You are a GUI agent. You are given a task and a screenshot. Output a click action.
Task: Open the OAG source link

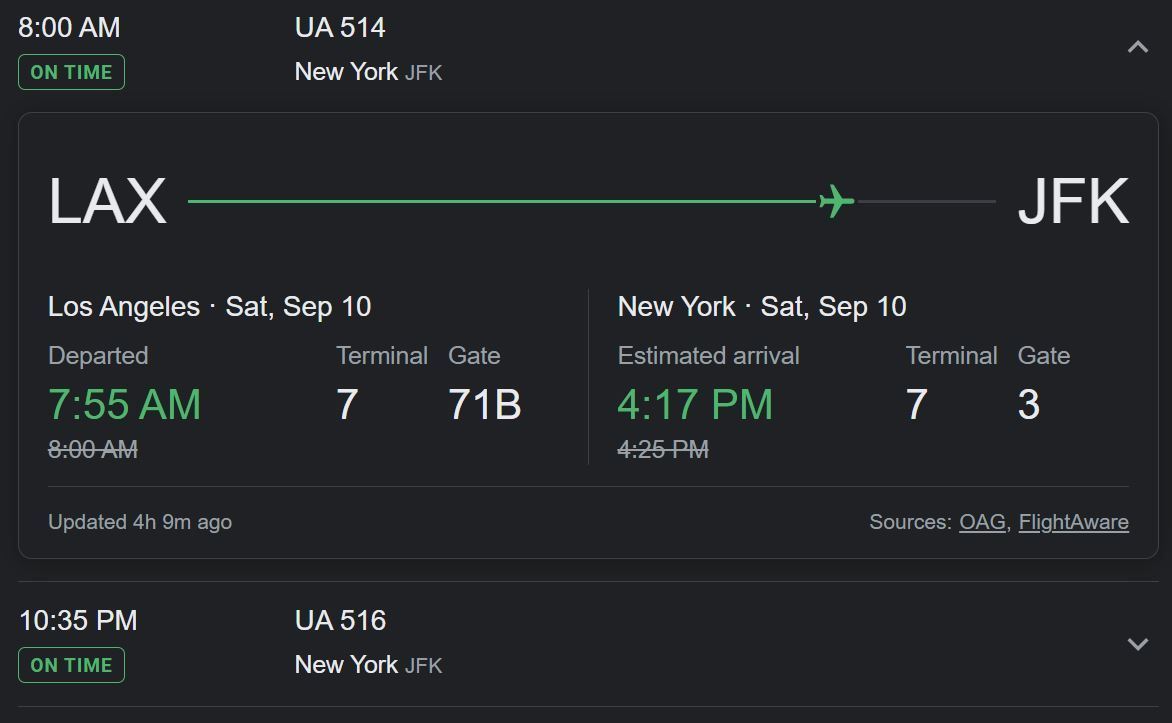[982, 522]
